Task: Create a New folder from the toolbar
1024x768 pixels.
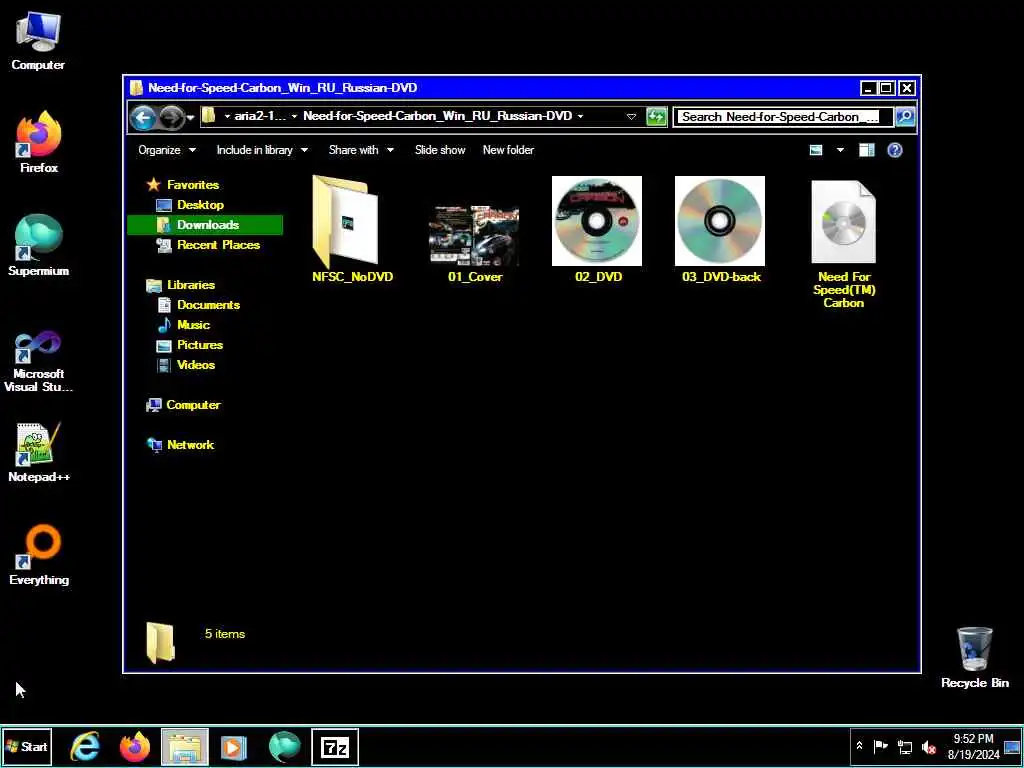Action: [x=508, y=150]
